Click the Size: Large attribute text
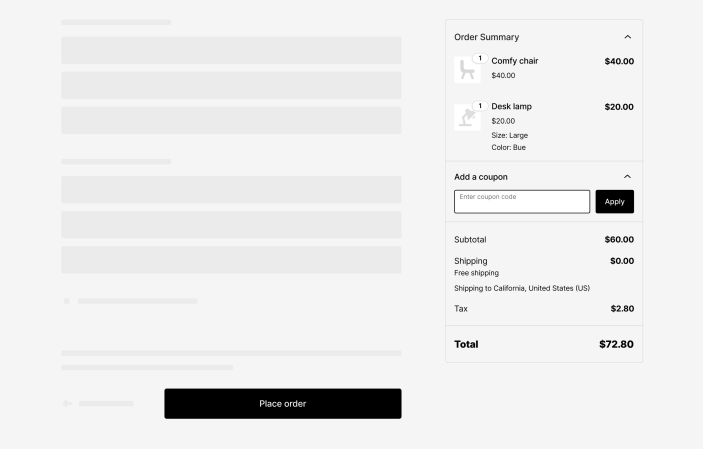Viewport: 703px width, 449px height. coord(510,135)
